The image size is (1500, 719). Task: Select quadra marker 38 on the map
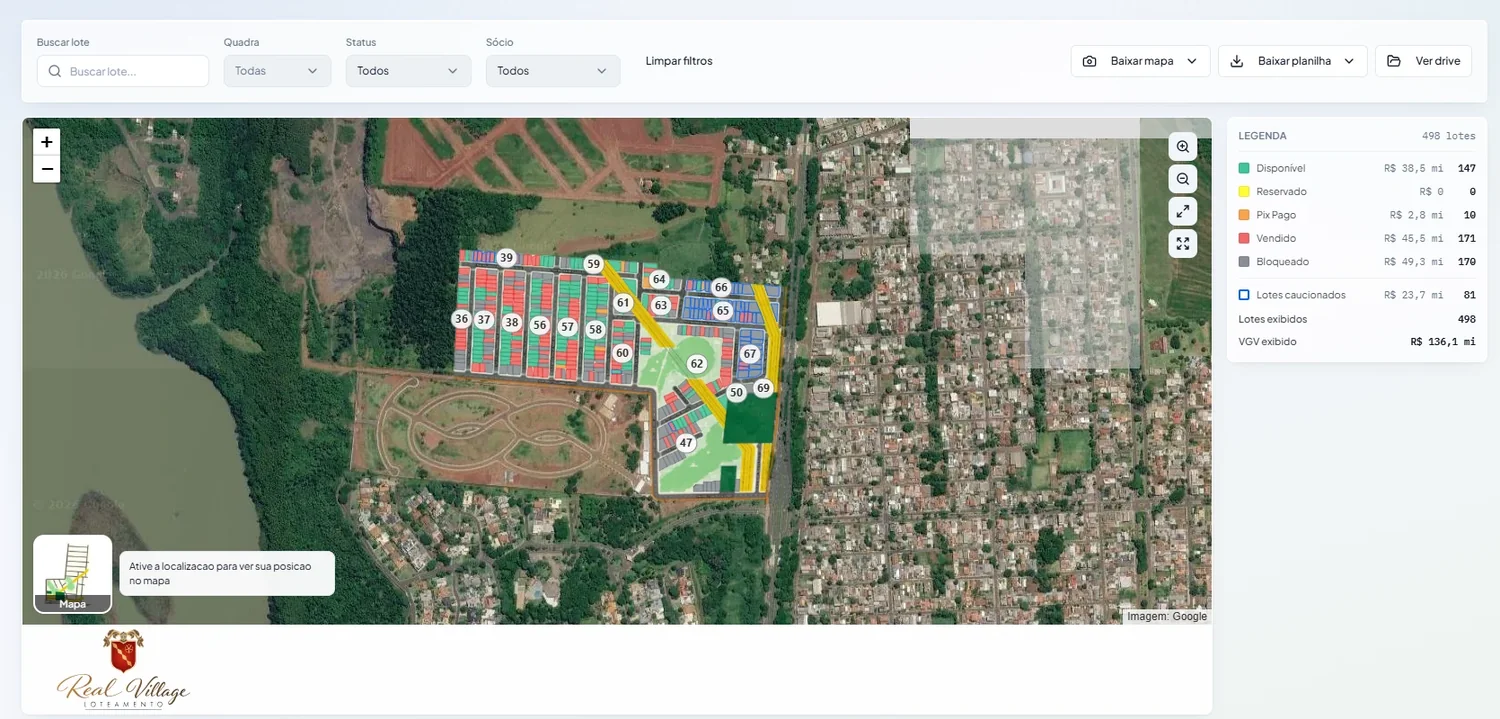[512, 322]
